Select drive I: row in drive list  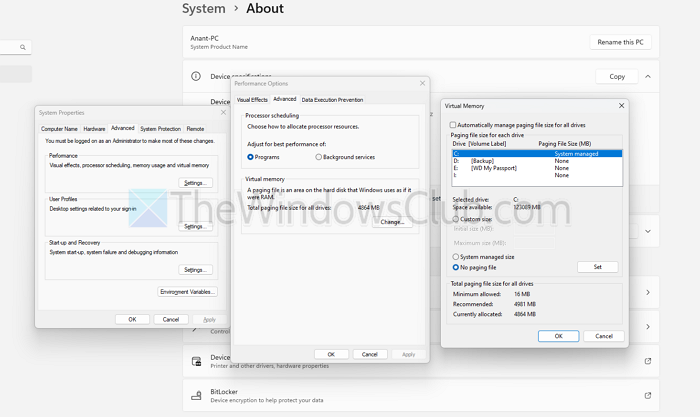(x=537, y=175)
